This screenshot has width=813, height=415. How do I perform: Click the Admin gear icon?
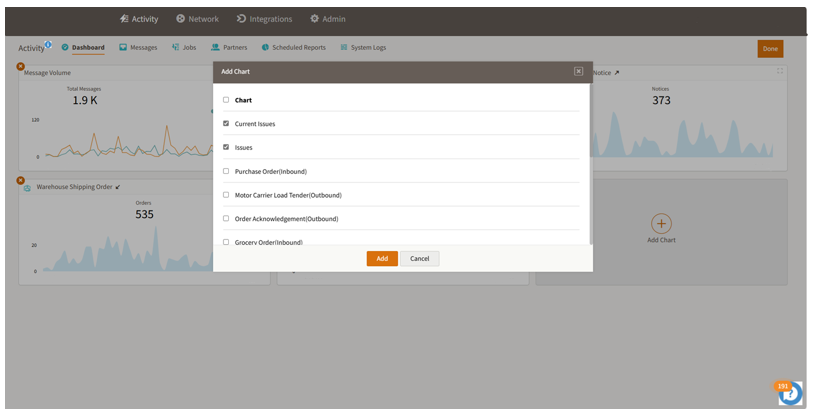click(x=314, y=19)
